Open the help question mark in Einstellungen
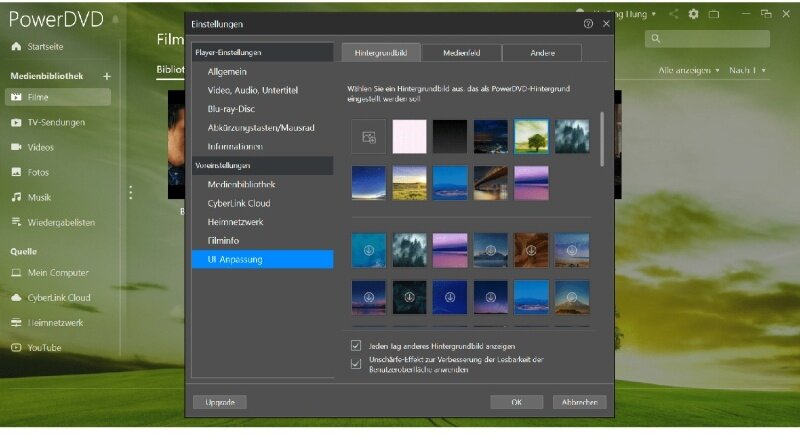This screenshot has width=800, height=436. [588, 23]
